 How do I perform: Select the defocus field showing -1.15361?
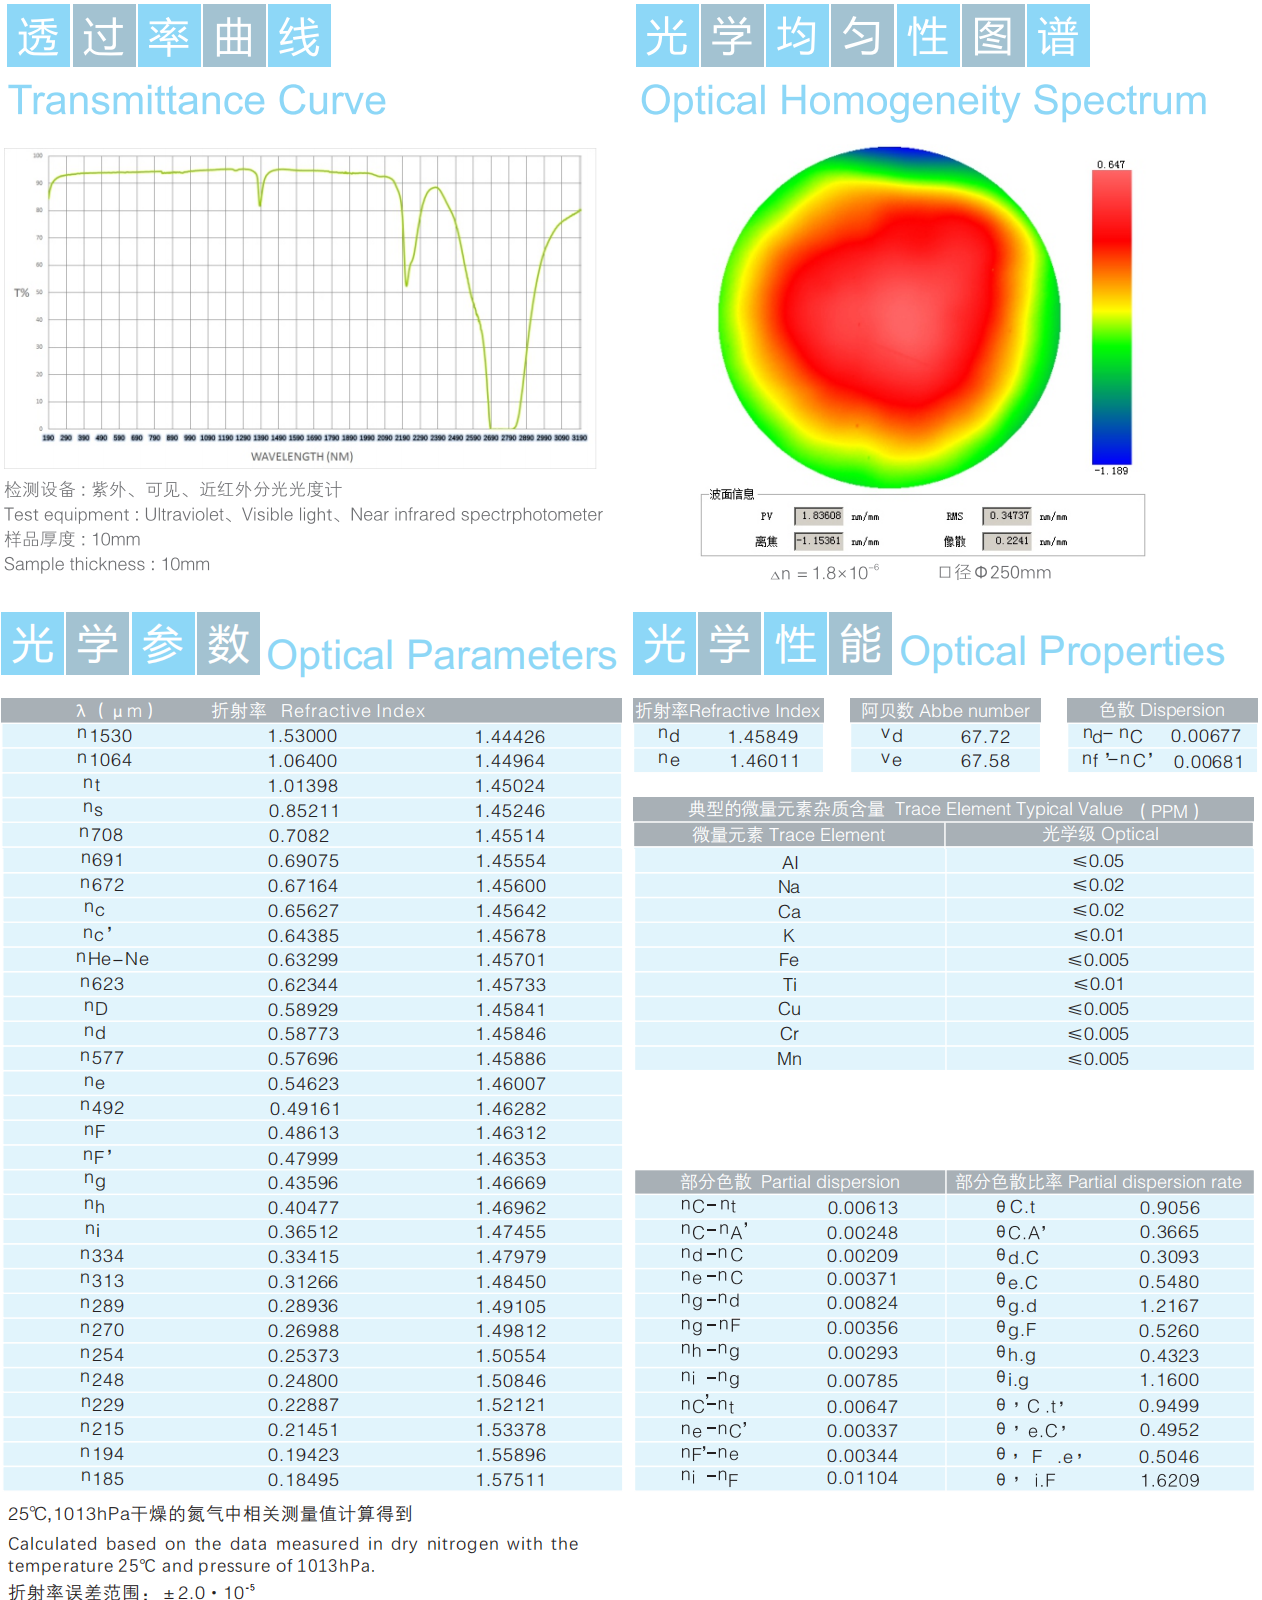819,541
